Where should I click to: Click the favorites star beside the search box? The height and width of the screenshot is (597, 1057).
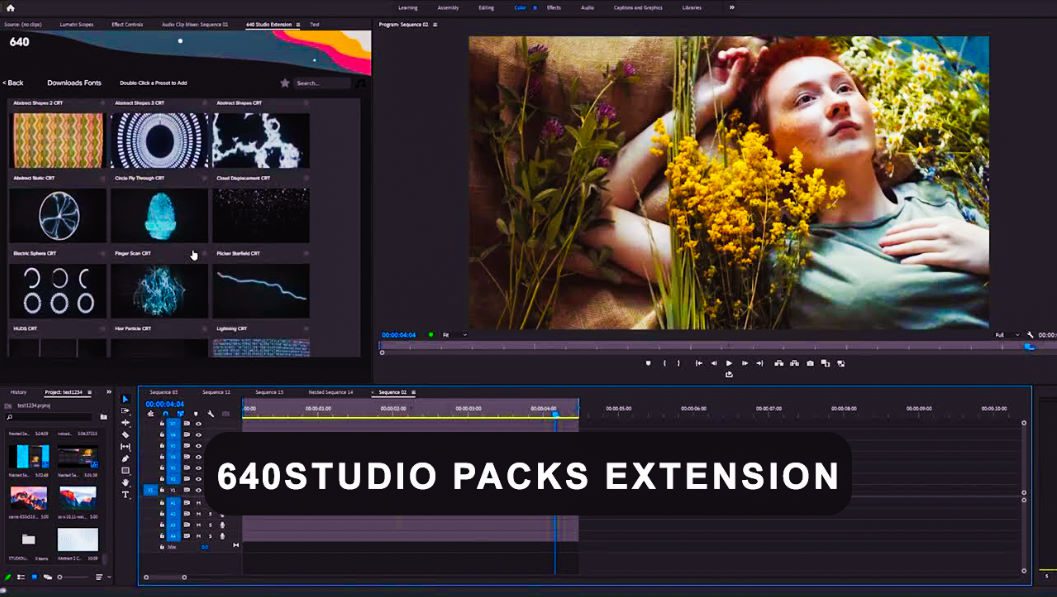coord(285,83)
